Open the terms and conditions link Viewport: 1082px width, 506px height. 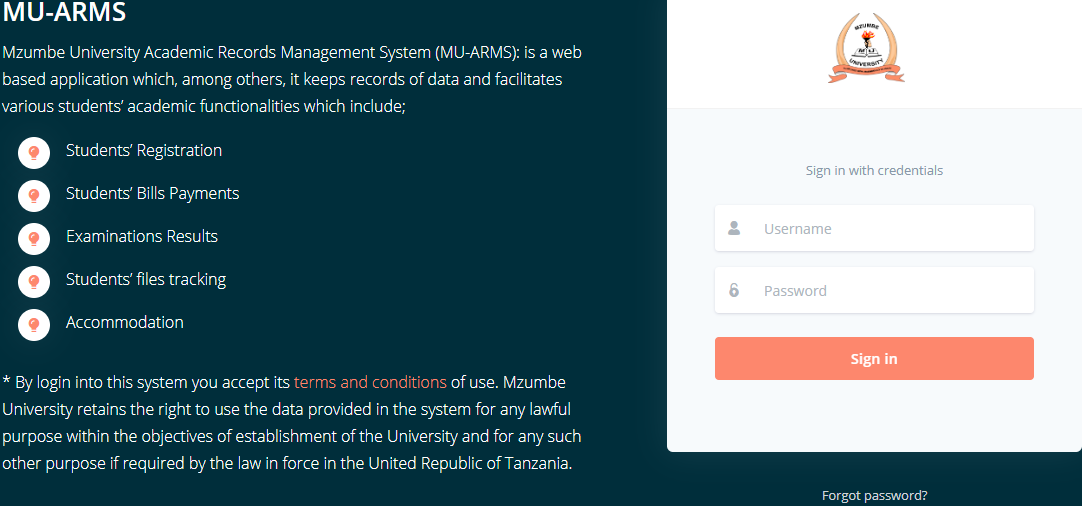371,382
